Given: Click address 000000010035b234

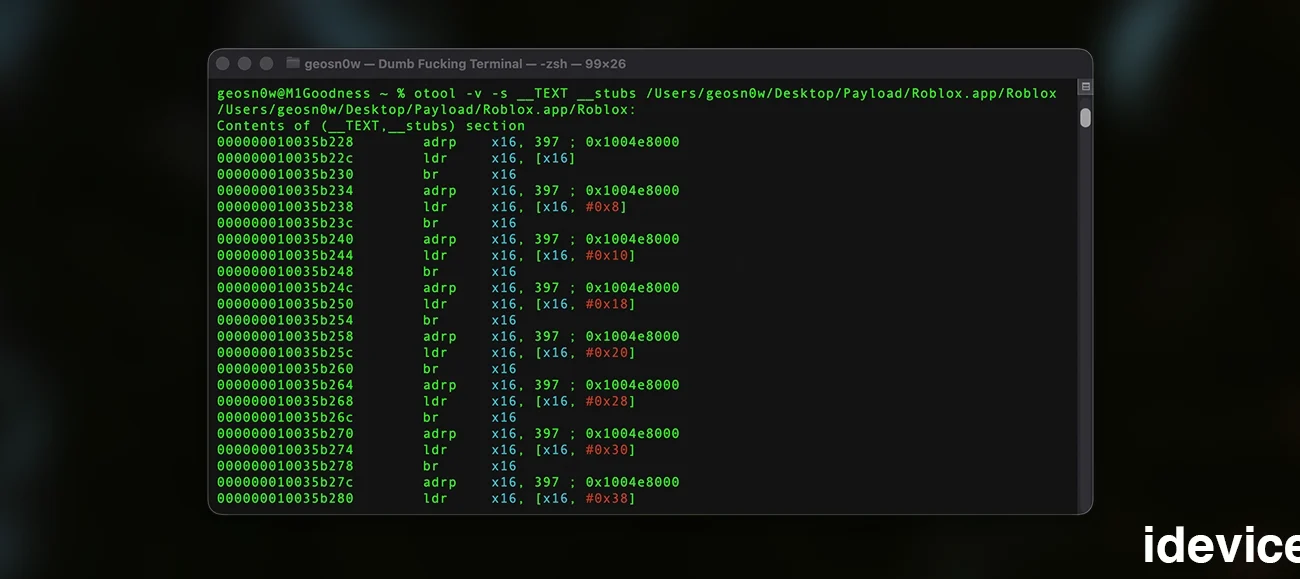Looking at the screenshot, I should tap(285, 190).
